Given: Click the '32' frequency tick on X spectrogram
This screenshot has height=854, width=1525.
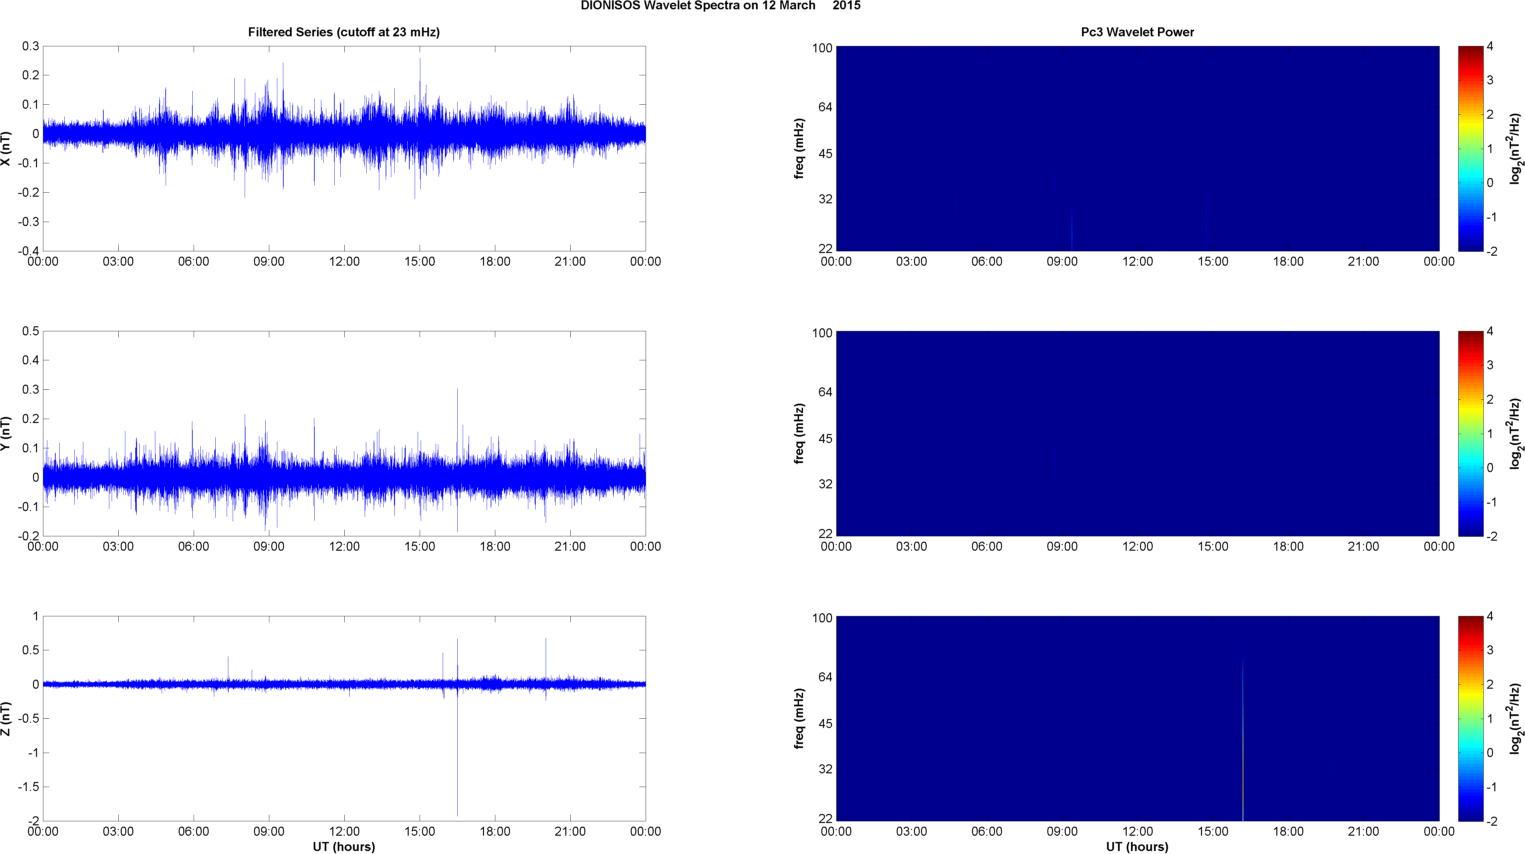Looking at the screenshot, I should pyautogui.click(x=825, y=199).
